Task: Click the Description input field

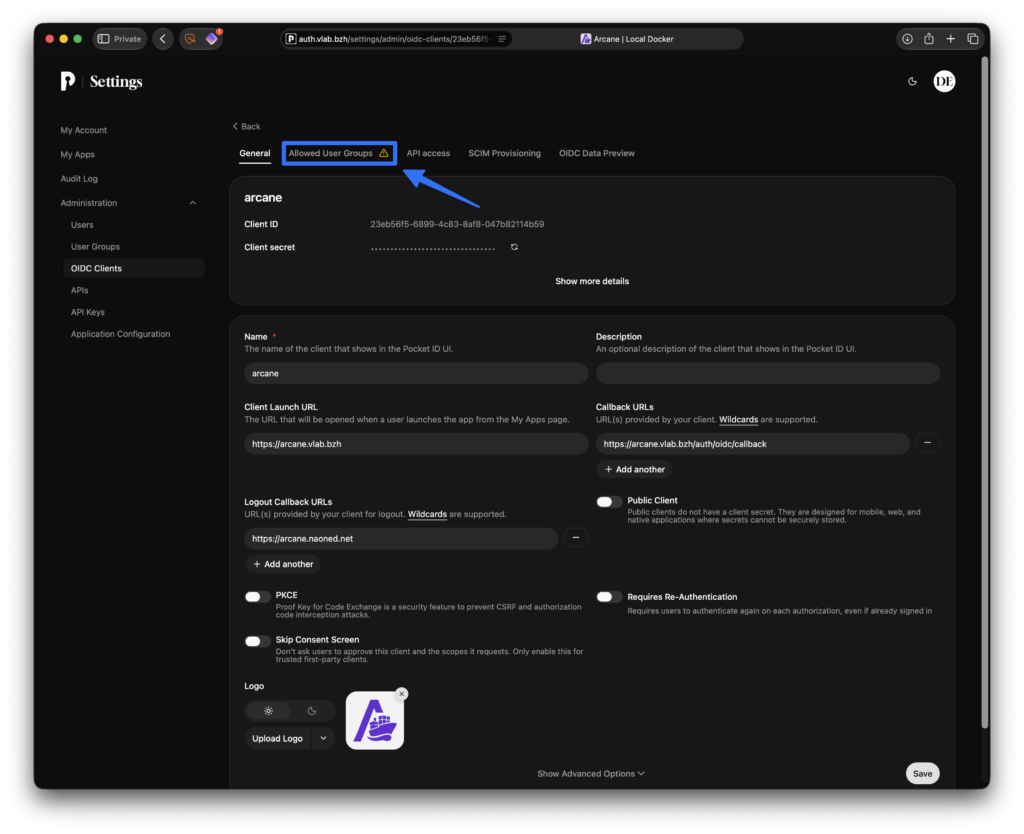Action: click(x=768, y=374)
